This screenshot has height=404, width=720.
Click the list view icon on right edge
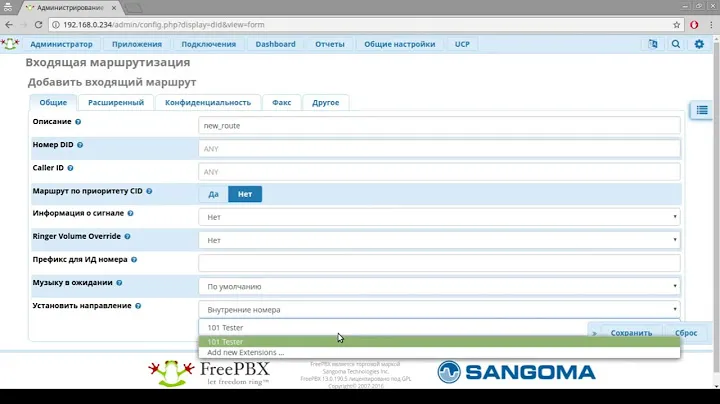point(702,110)
